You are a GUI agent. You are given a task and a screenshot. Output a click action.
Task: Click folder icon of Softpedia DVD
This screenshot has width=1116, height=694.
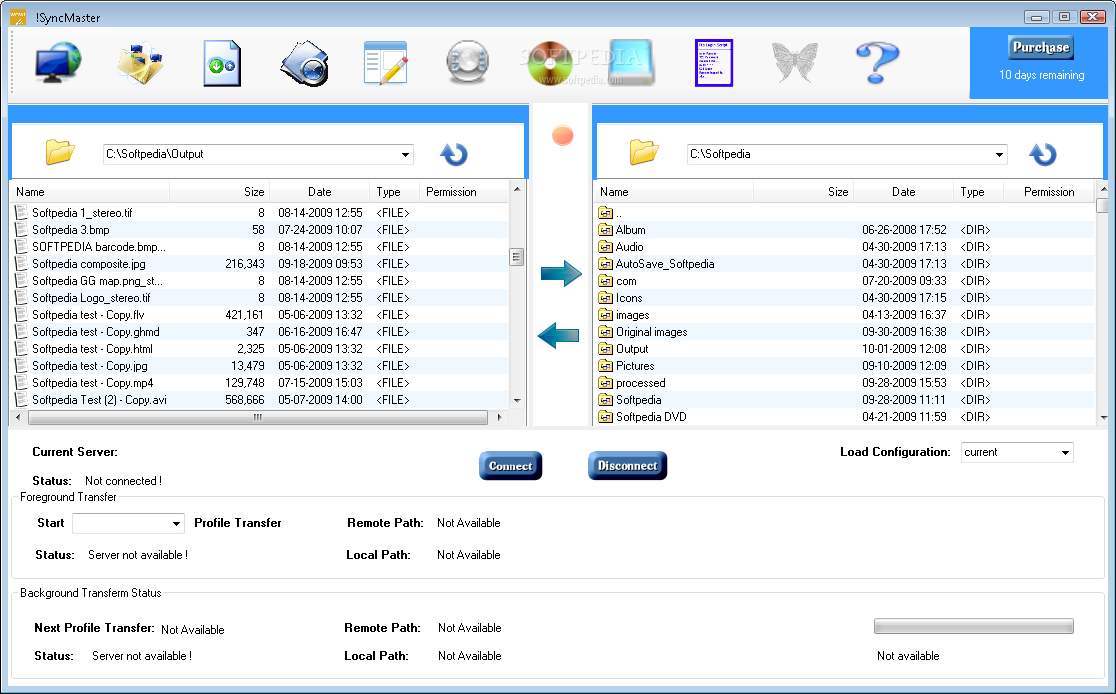606,417
